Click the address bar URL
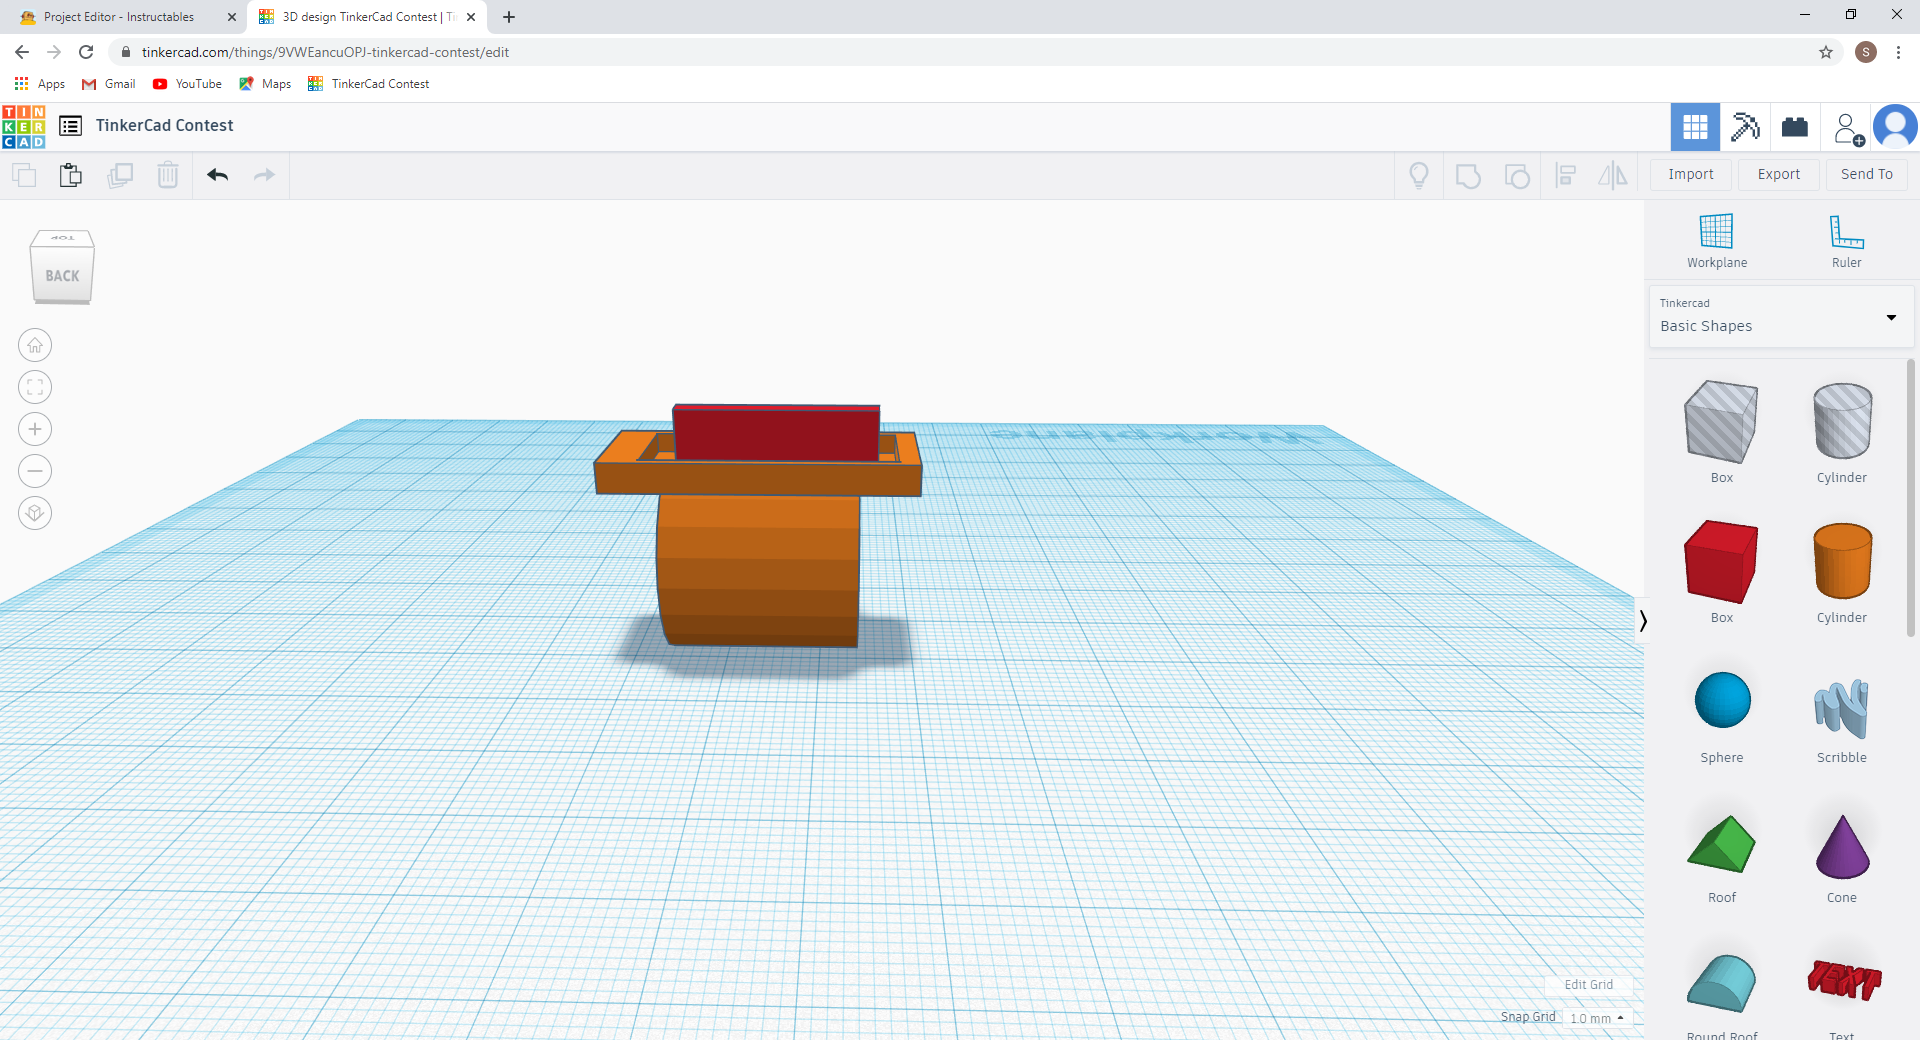Screen dimensions: 1920x1040 (325, 52)
